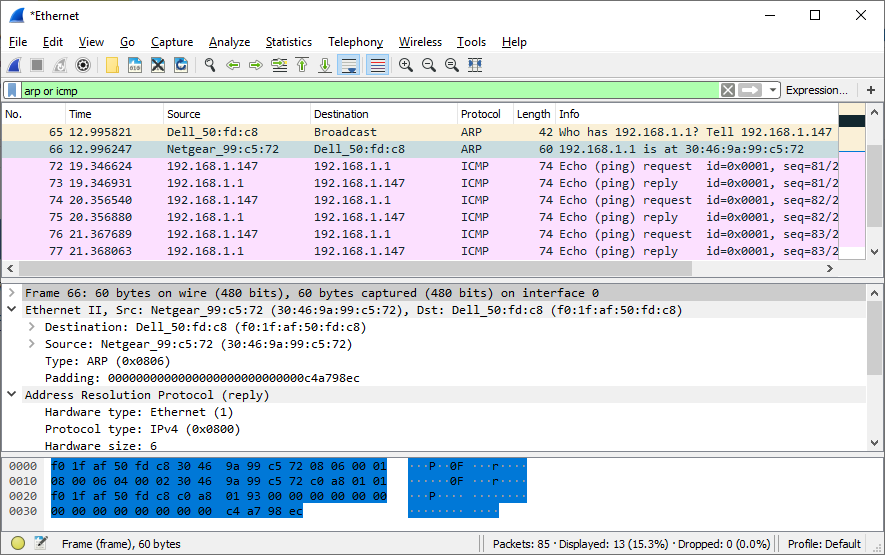Sort by the Length column header
The height and width of the screenshot is (555, 885).
pyautogui.click(x=534, y=114)
